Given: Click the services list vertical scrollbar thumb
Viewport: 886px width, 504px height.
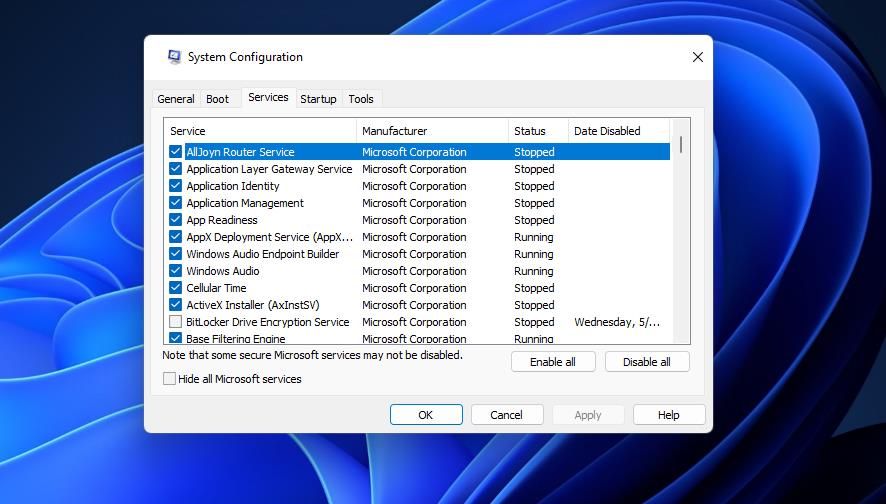Looking at the screenshot, I should click(681, 145).
